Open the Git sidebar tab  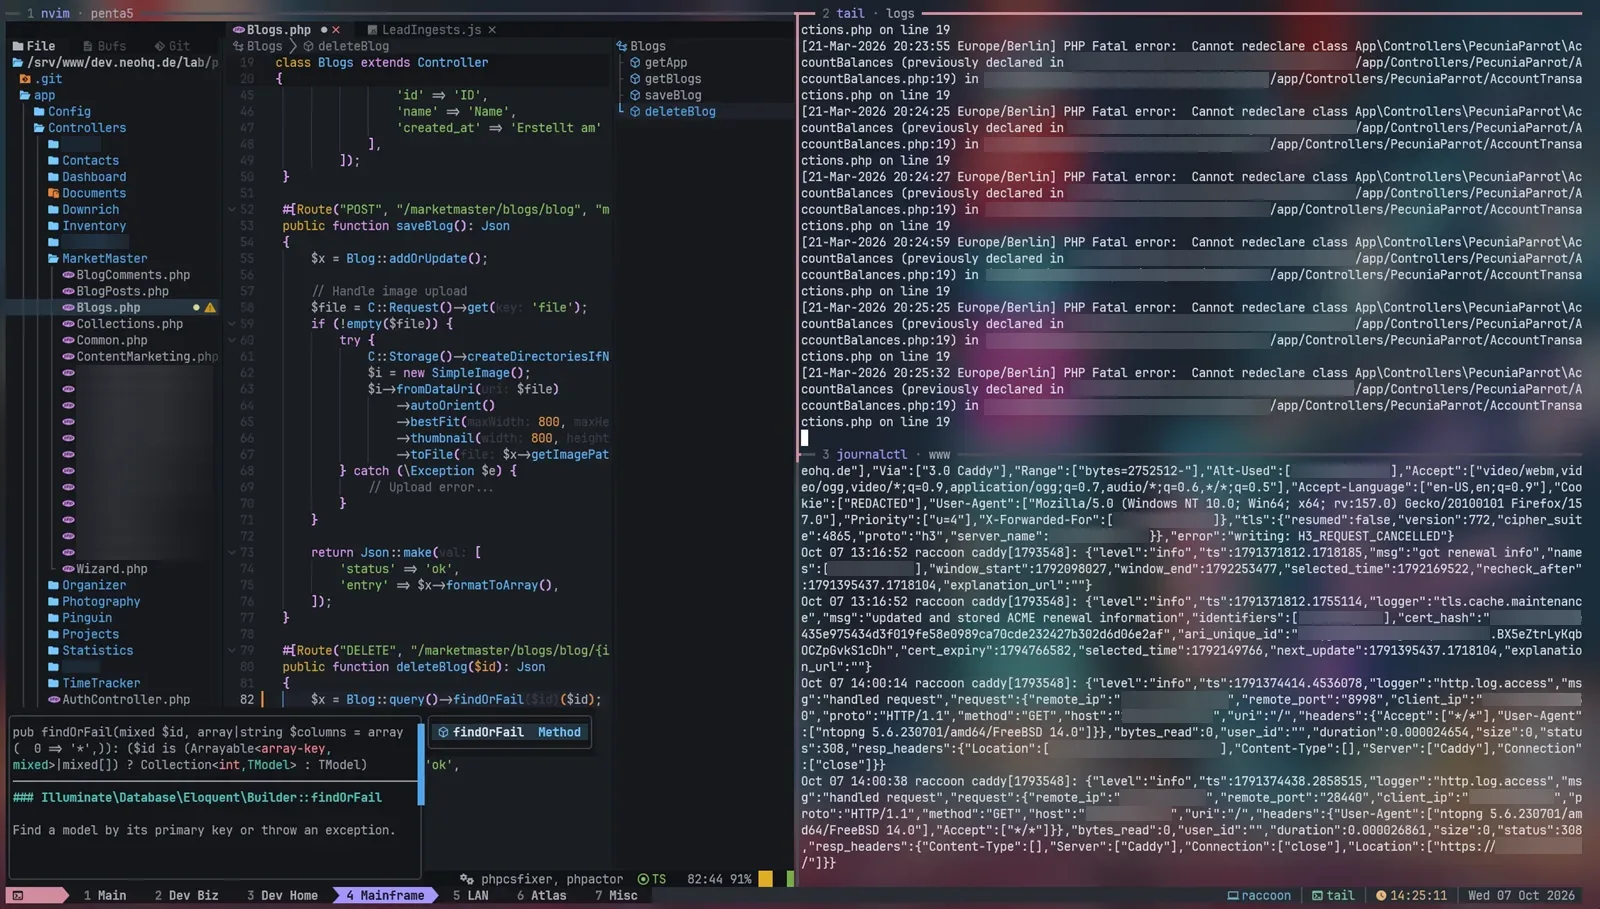point(172,46)
